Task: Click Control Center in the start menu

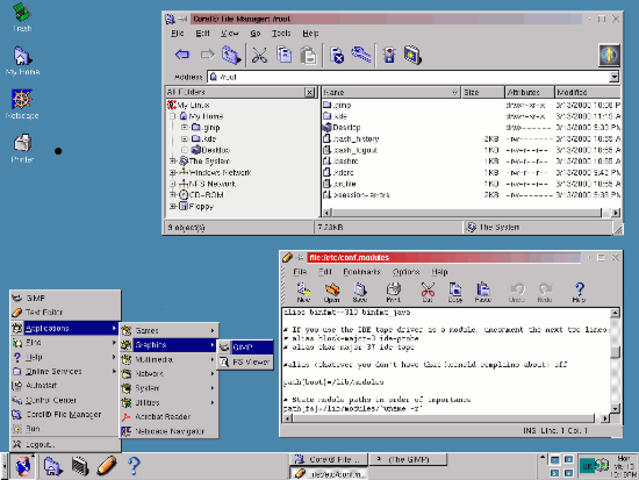Action: pos(65,400)
